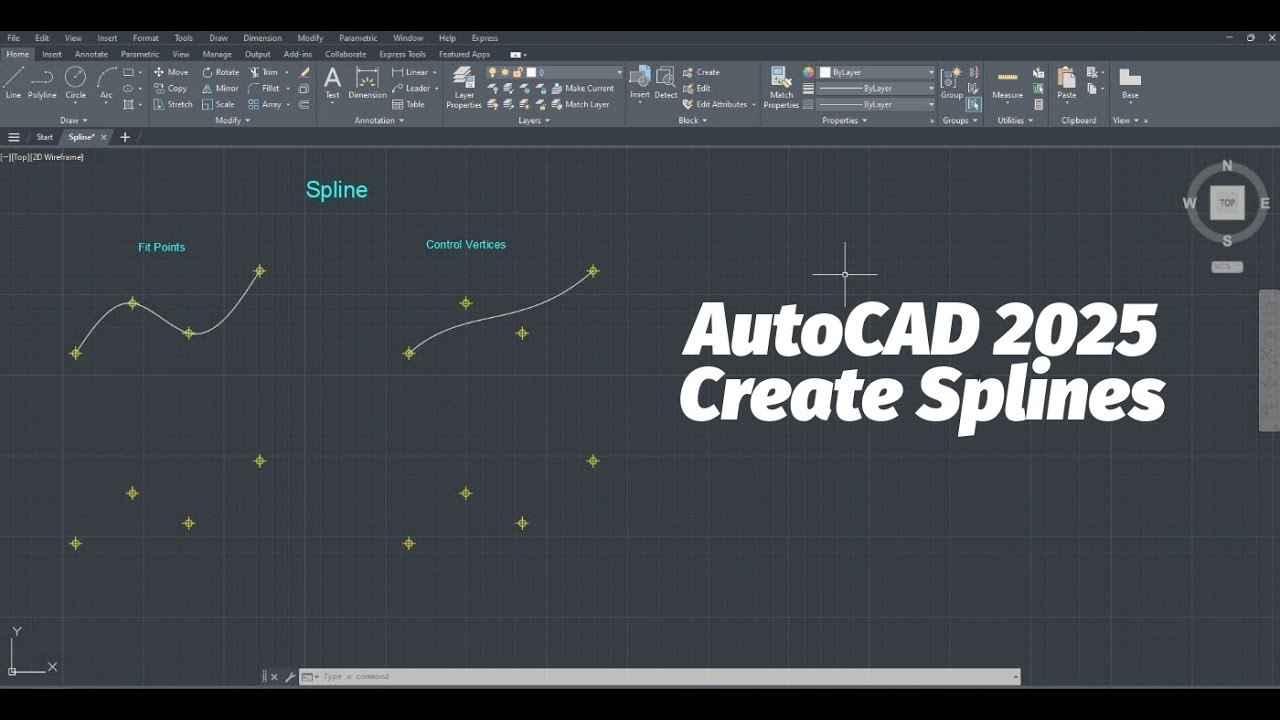Open the object color ByLayer dropdown

(x=931, y=72)
